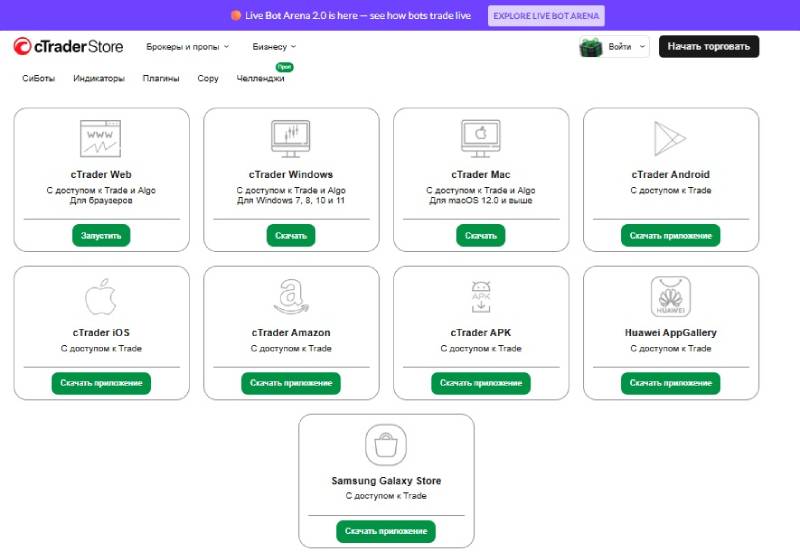Download cTrader Mac with Скачать
This screenshot has height=552, width=800.
click(481, 235)
